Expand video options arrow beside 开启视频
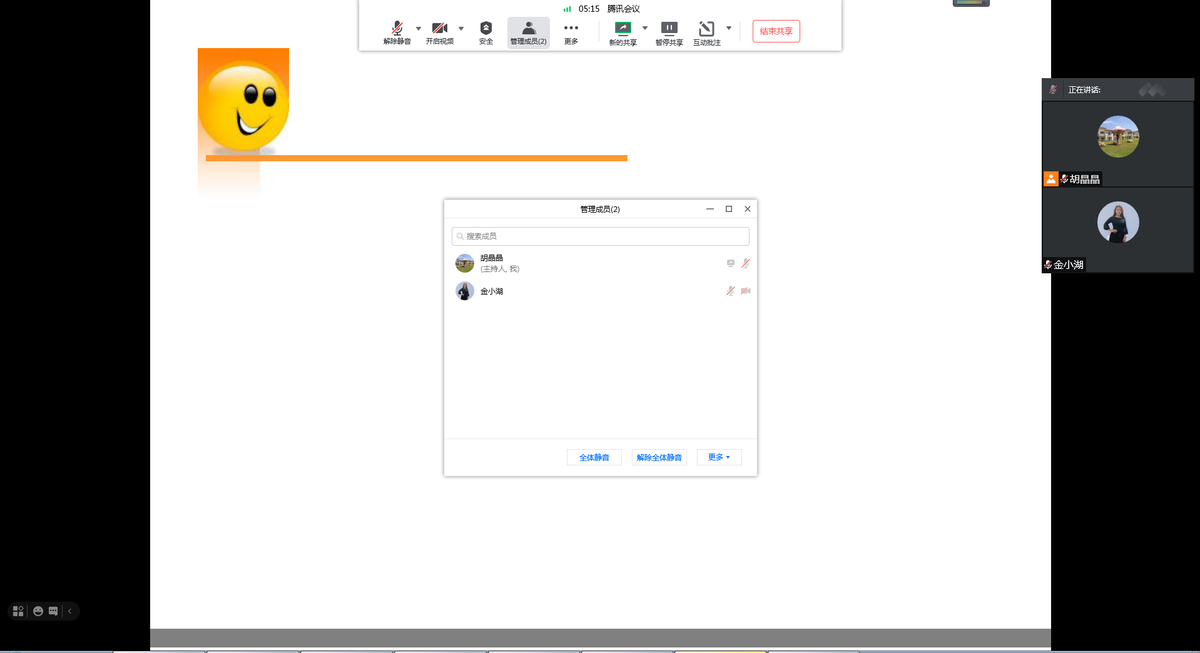The width and height of the screenshot is (1200, 653). [461, 28]
